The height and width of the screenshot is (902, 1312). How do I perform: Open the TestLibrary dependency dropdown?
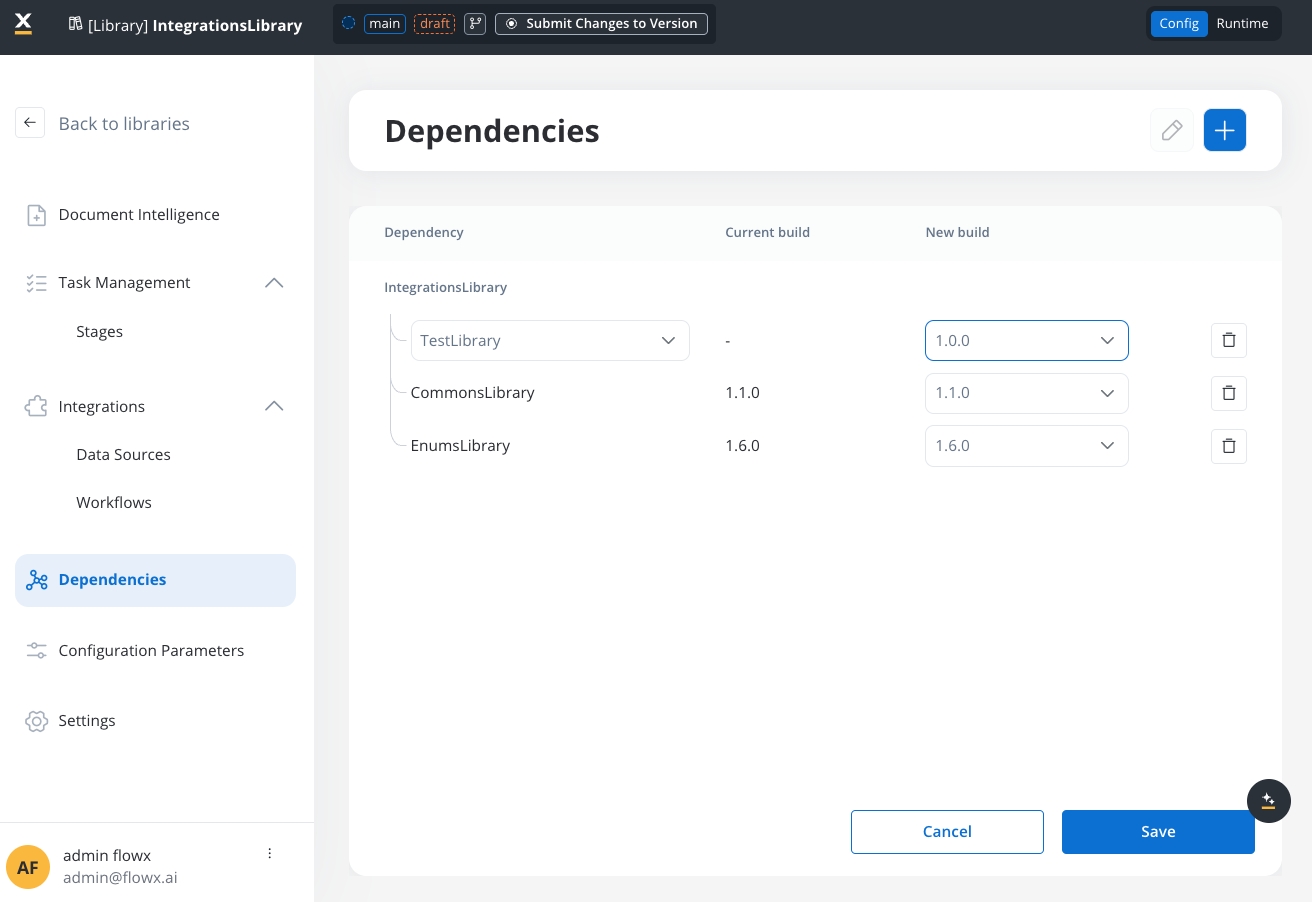click(550, 340)
